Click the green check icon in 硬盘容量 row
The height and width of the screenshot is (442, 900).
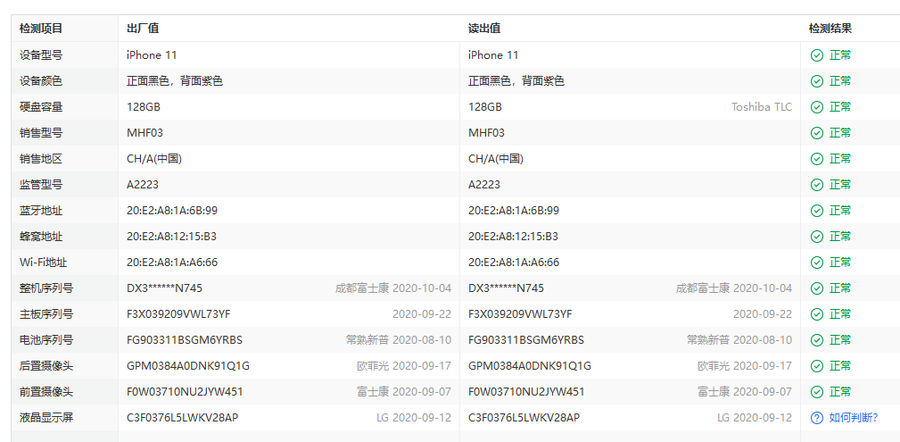click(817, 107)
